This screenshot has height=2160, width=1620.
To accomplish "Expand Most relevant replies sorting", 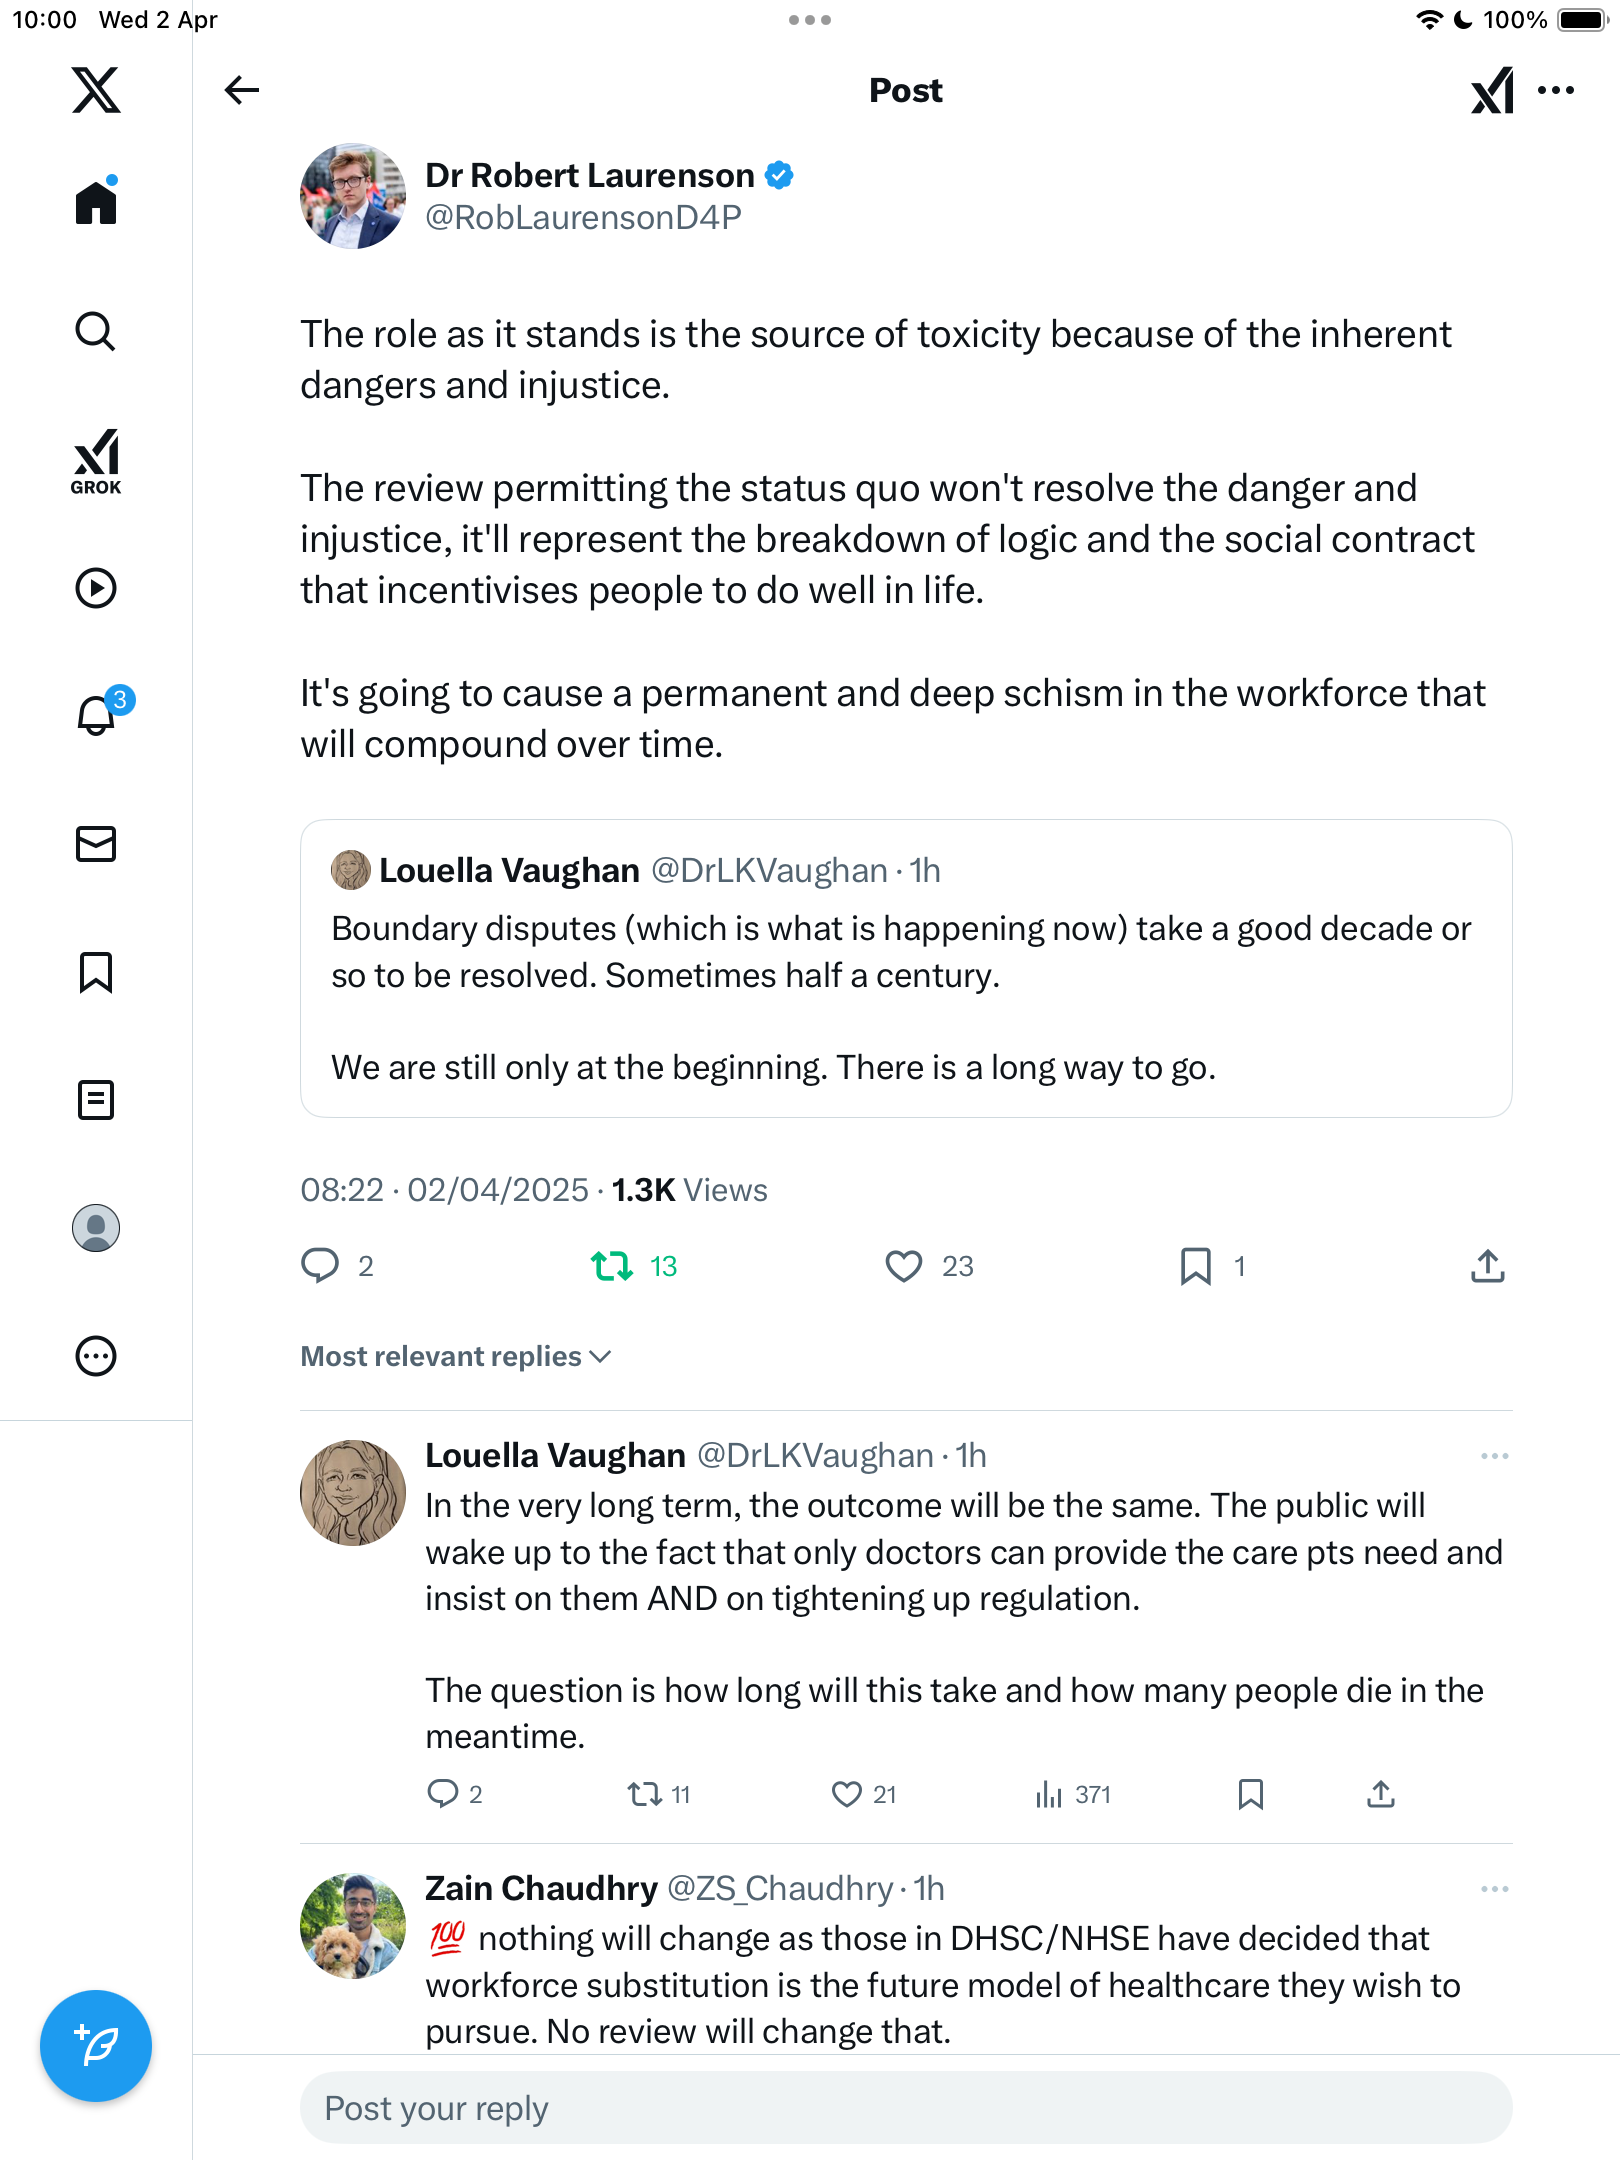I will 456,1356.
